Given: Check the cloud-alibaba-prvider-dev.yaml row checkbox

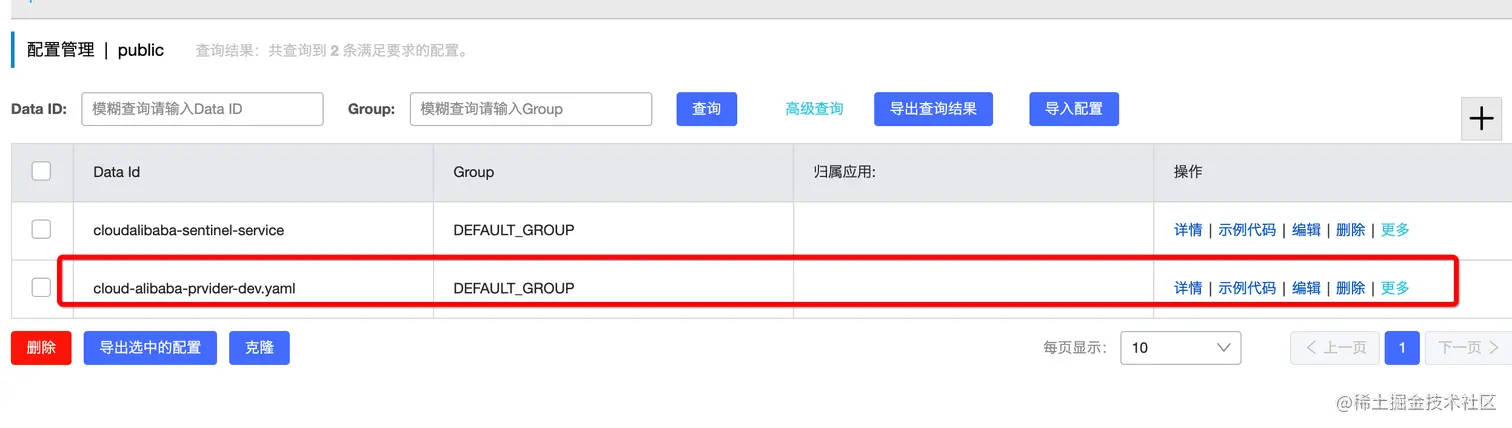Looking at the screenshot, I should (x=41, y=287).
